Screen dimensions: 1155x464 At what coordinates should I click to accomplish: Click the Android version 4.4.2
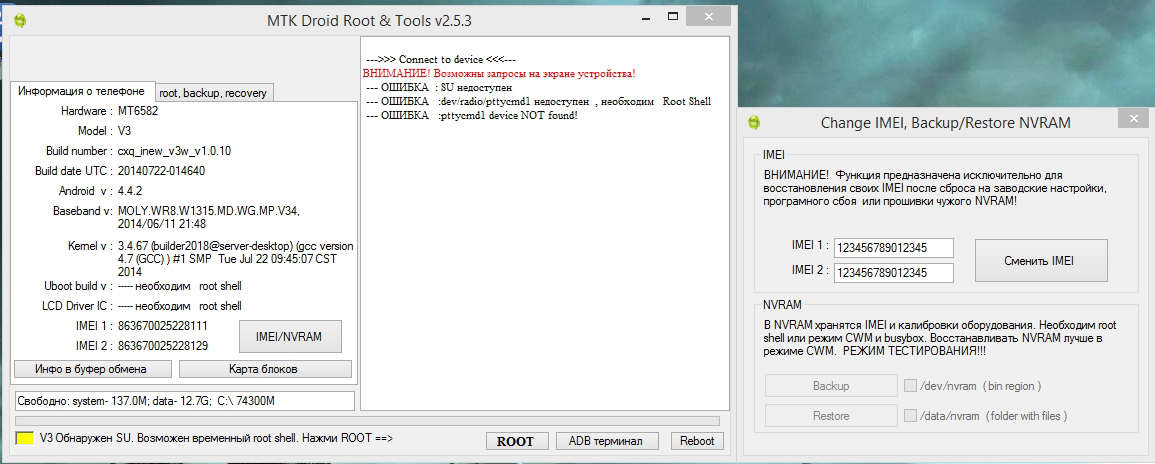click(132, 191)
